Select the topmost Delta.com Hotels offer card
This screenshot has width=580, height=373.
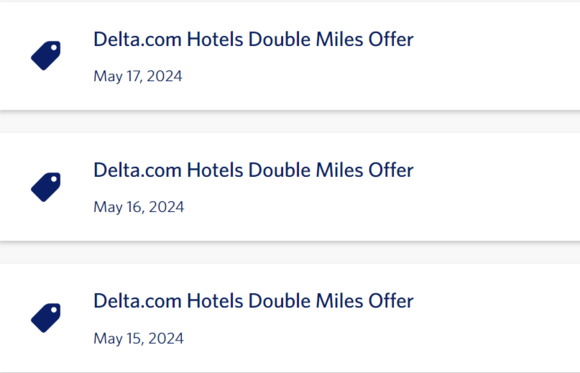click(290, 56)
